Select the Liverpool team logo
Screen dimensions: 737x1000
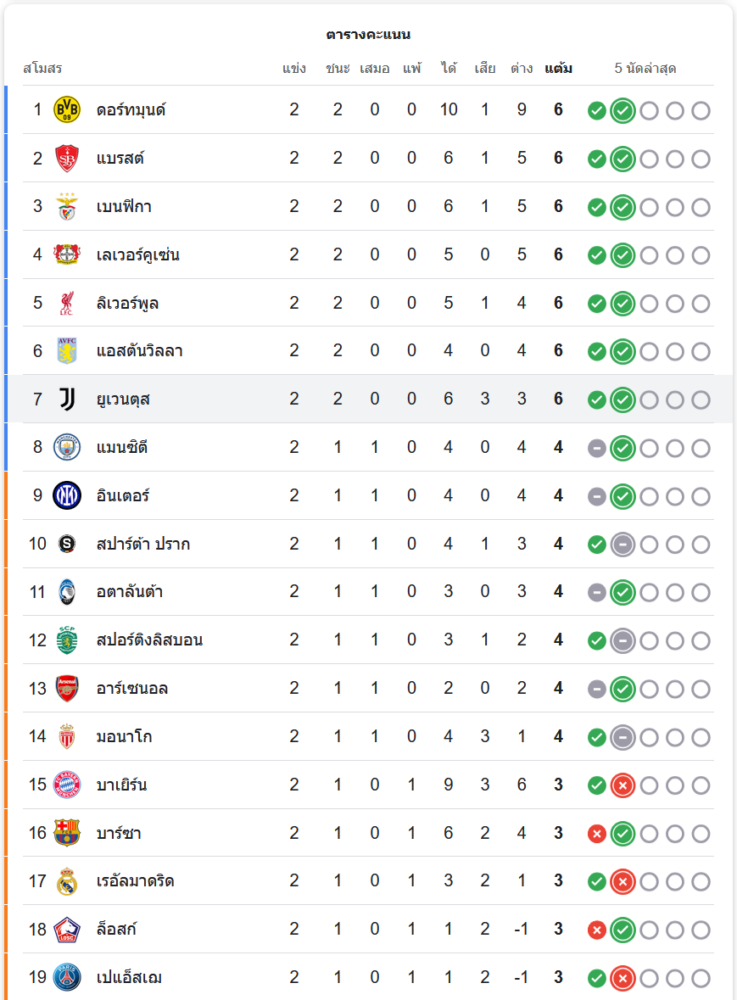point(67,303)
